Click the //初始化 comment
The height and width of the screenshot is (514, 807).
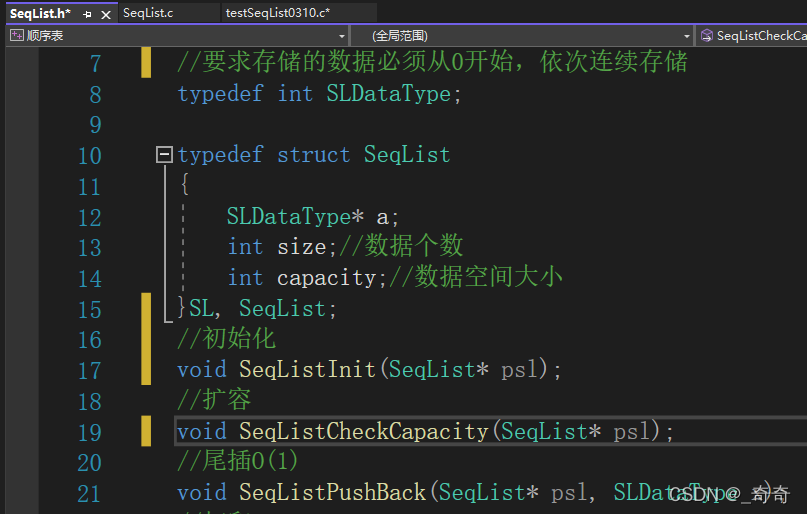[x=226, y=339]
